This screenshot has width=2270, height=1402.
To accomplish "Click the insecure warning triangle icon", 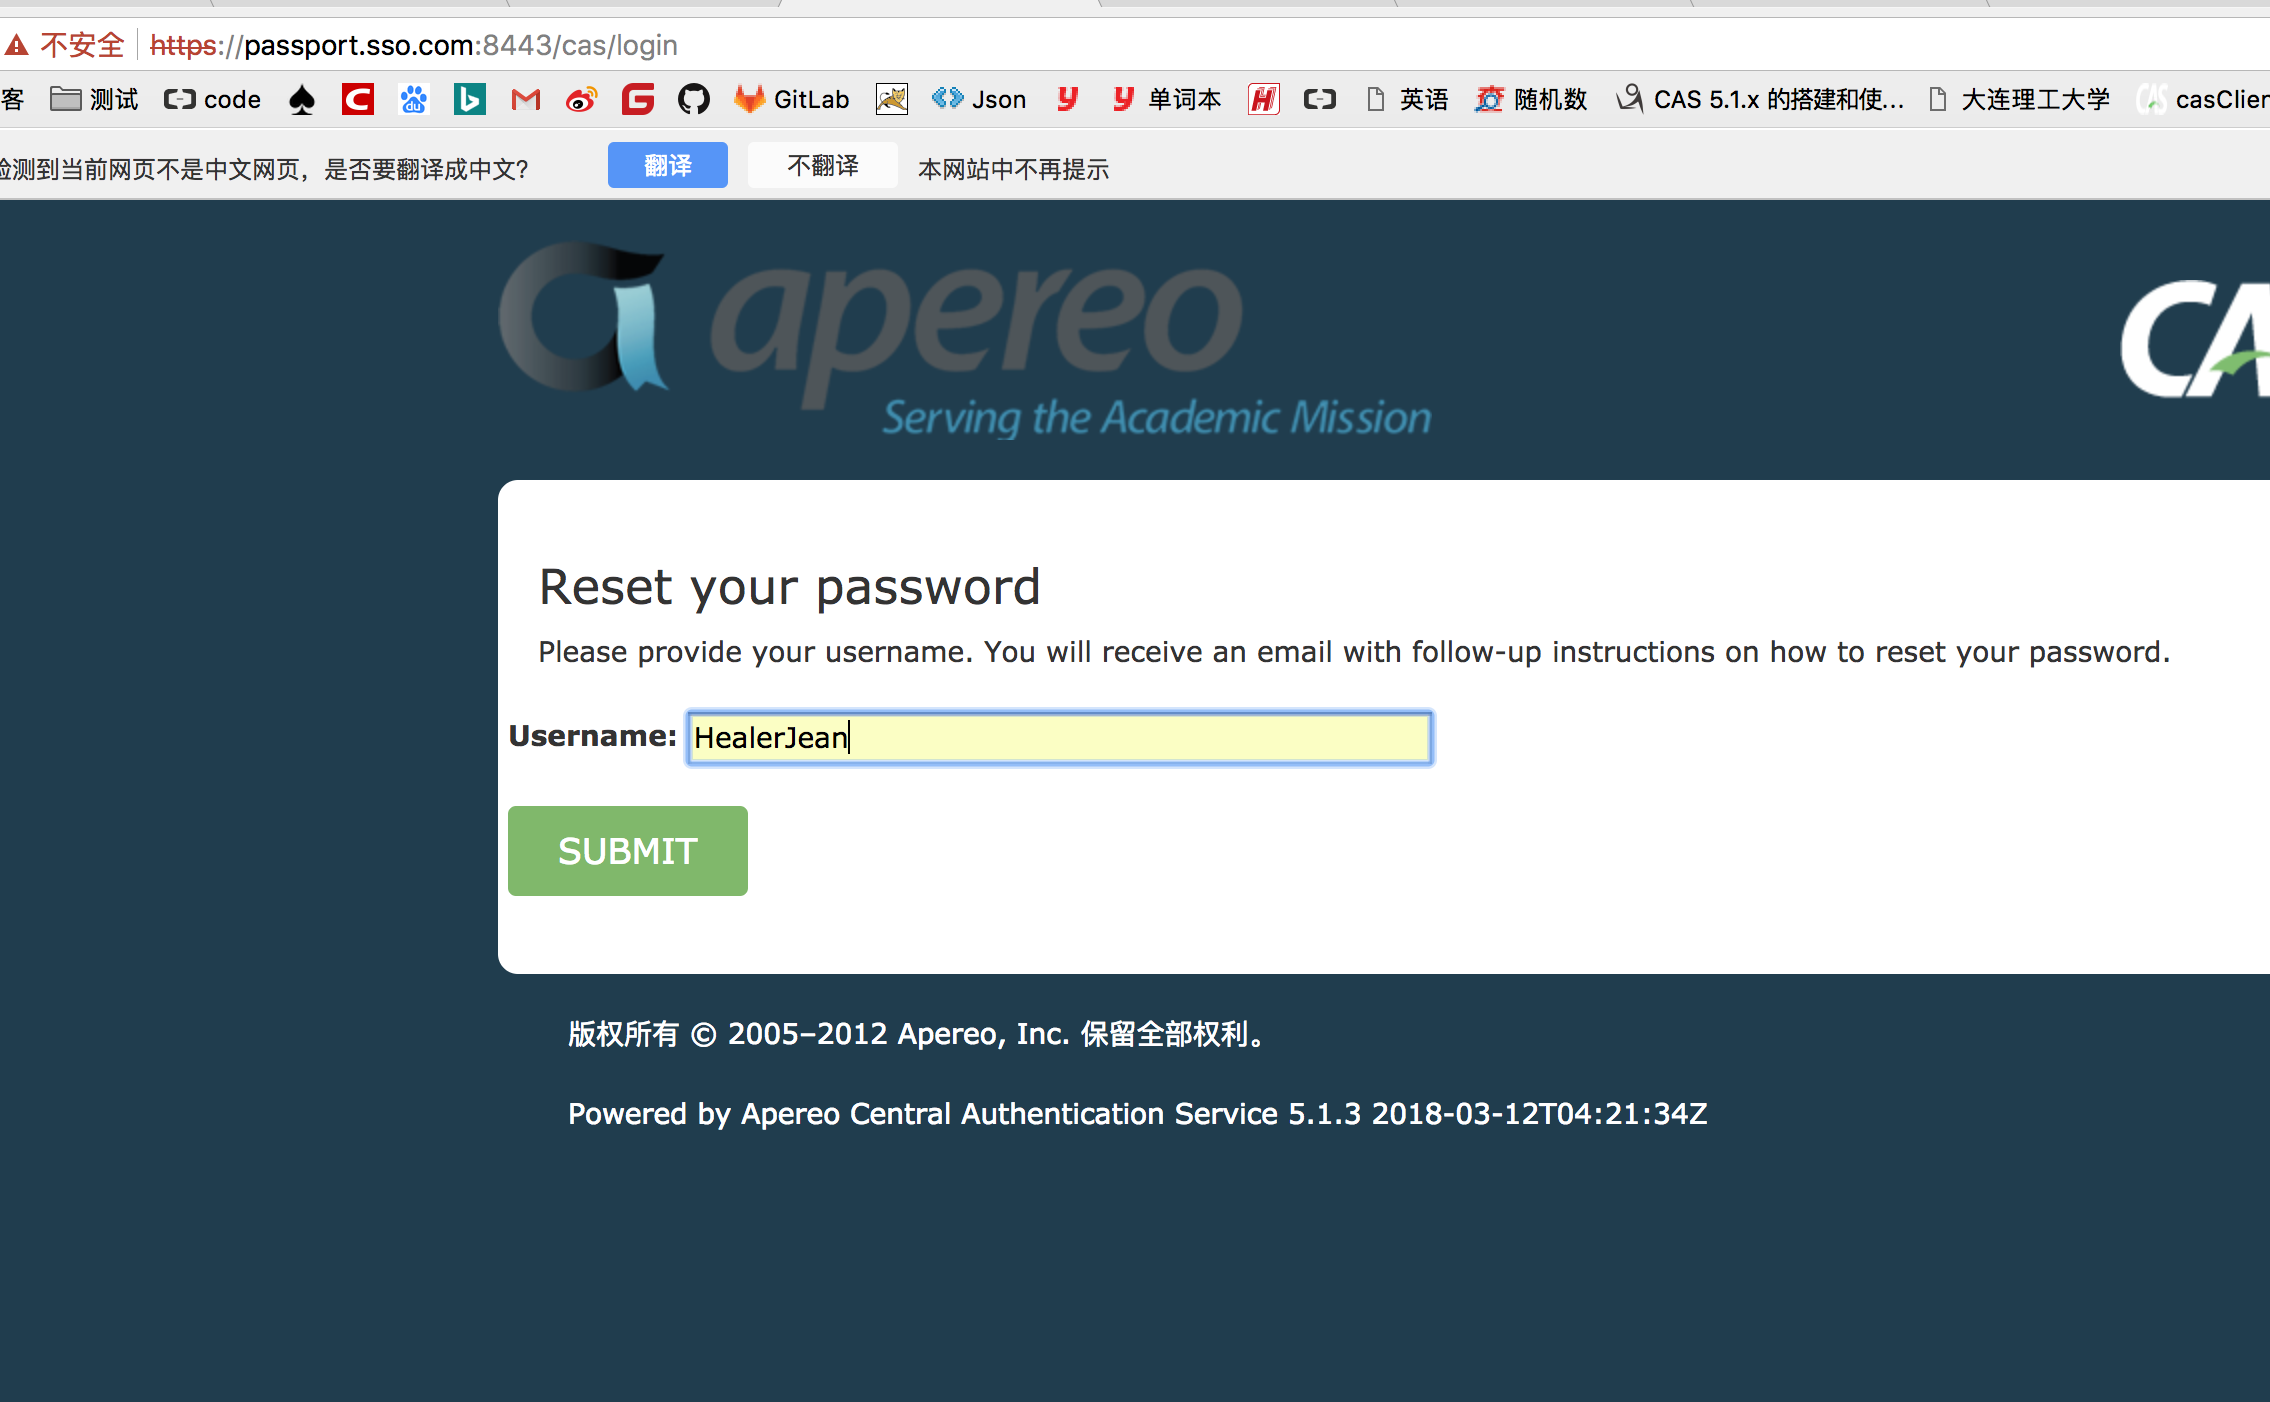I will (16, 45).
